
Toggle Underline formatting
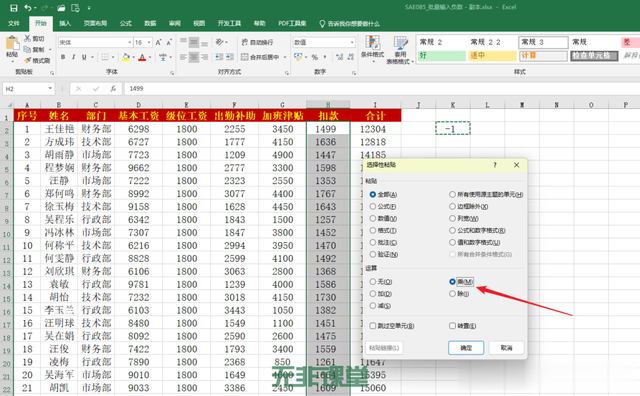coord(84,57)
